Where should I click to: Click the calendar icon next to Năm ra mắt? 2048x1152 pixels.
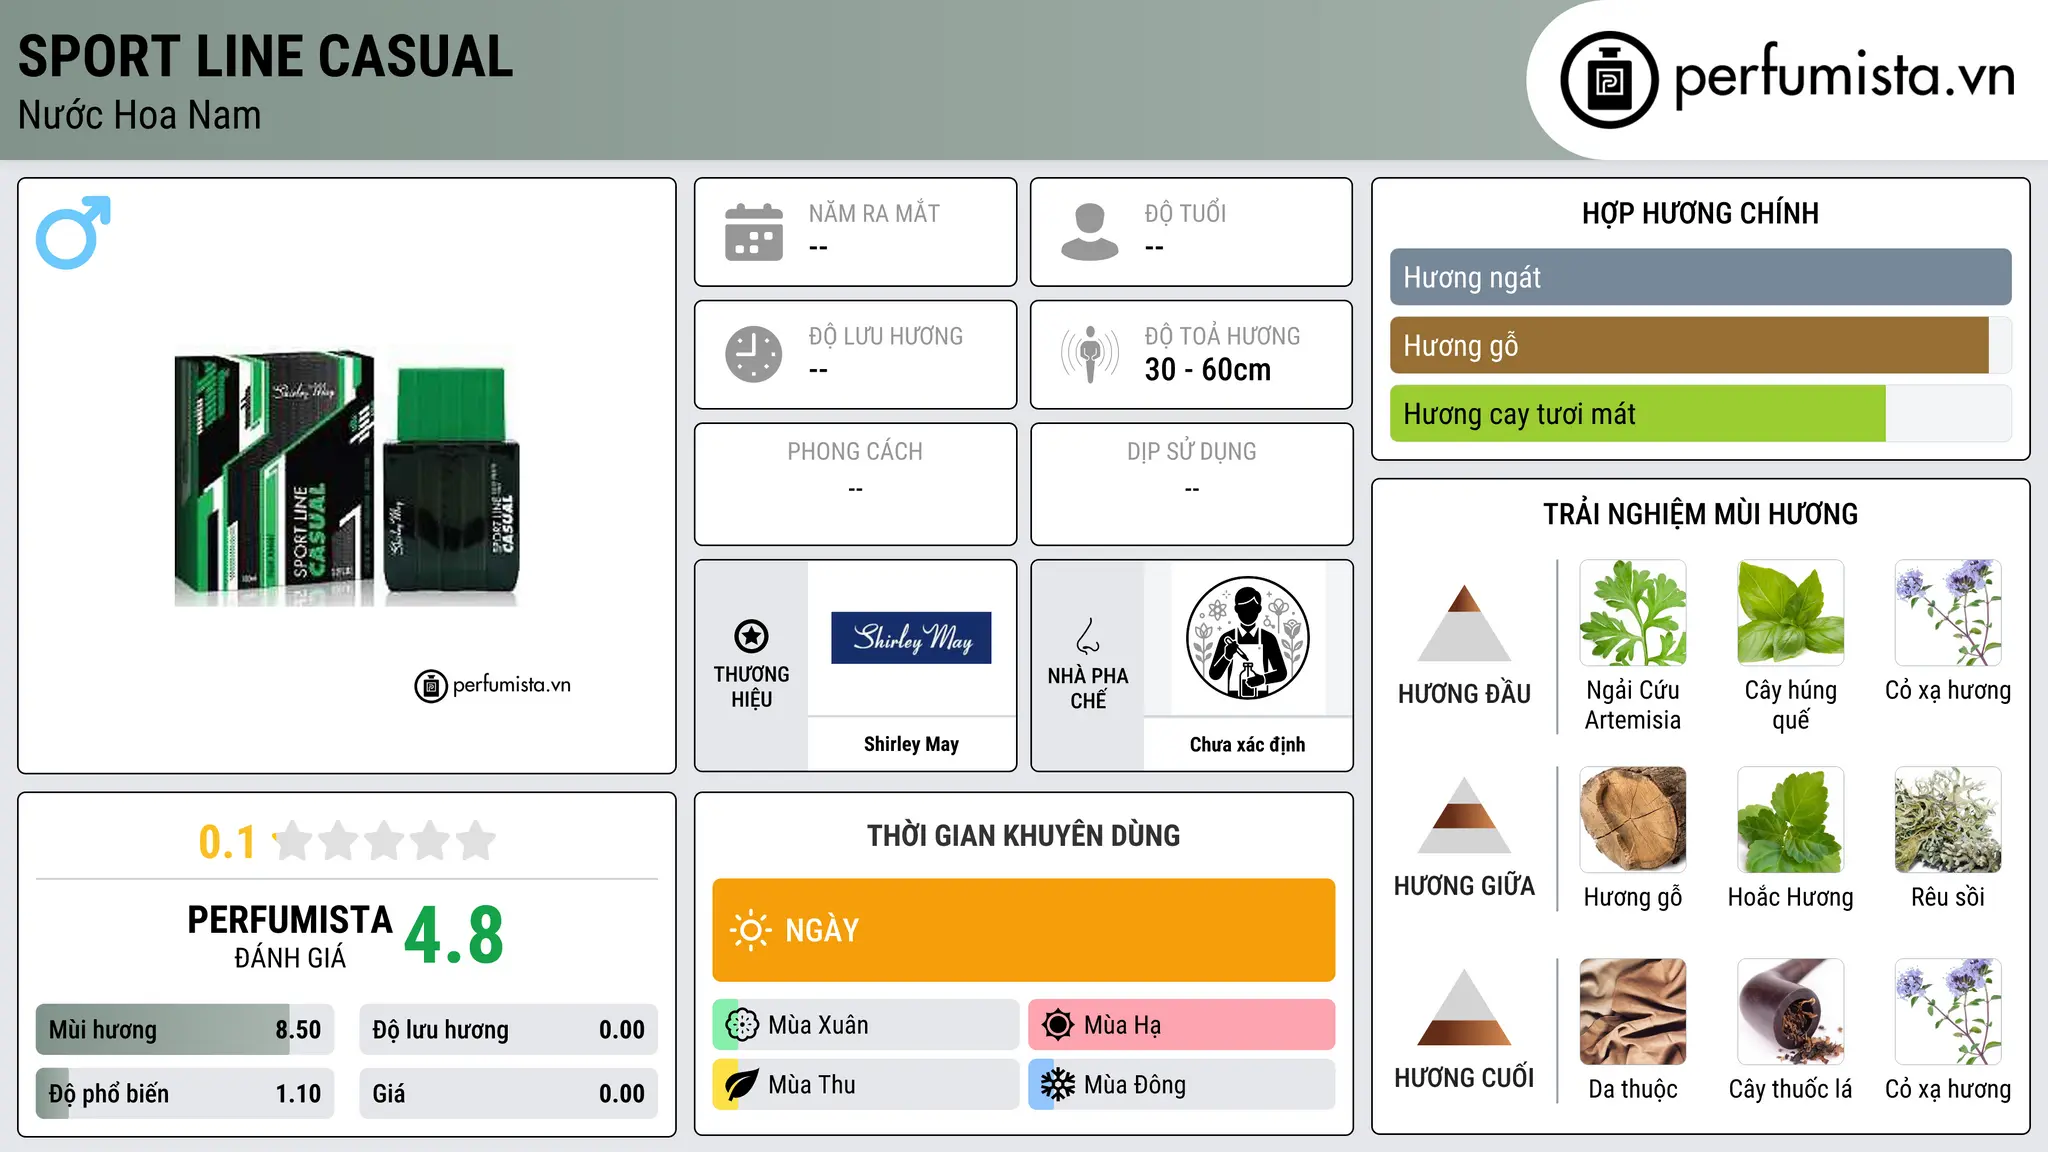pos(754,232)
